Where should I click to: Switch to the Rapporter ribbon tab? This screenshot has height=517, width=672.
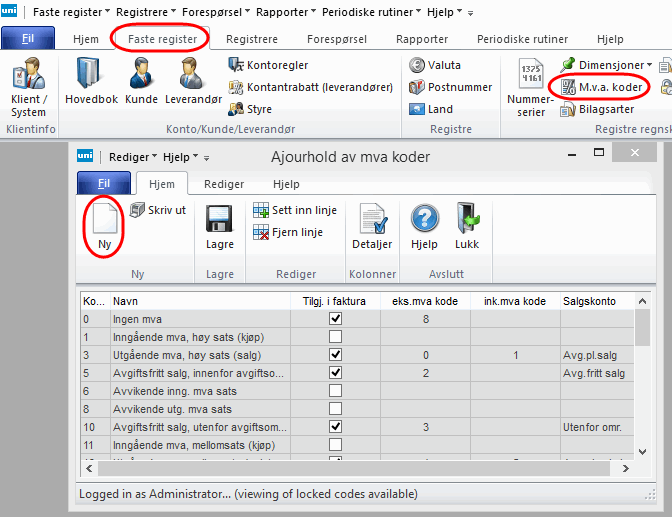(x=421, y=39)
